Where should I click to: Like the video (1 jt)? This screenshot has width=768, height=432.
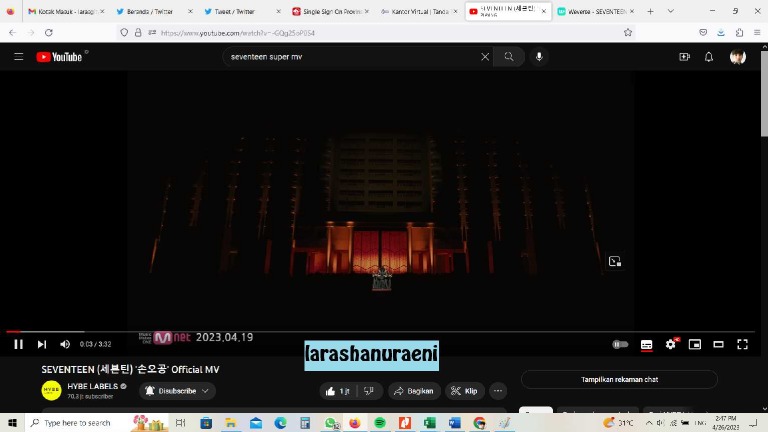click(x=337, y=391)
